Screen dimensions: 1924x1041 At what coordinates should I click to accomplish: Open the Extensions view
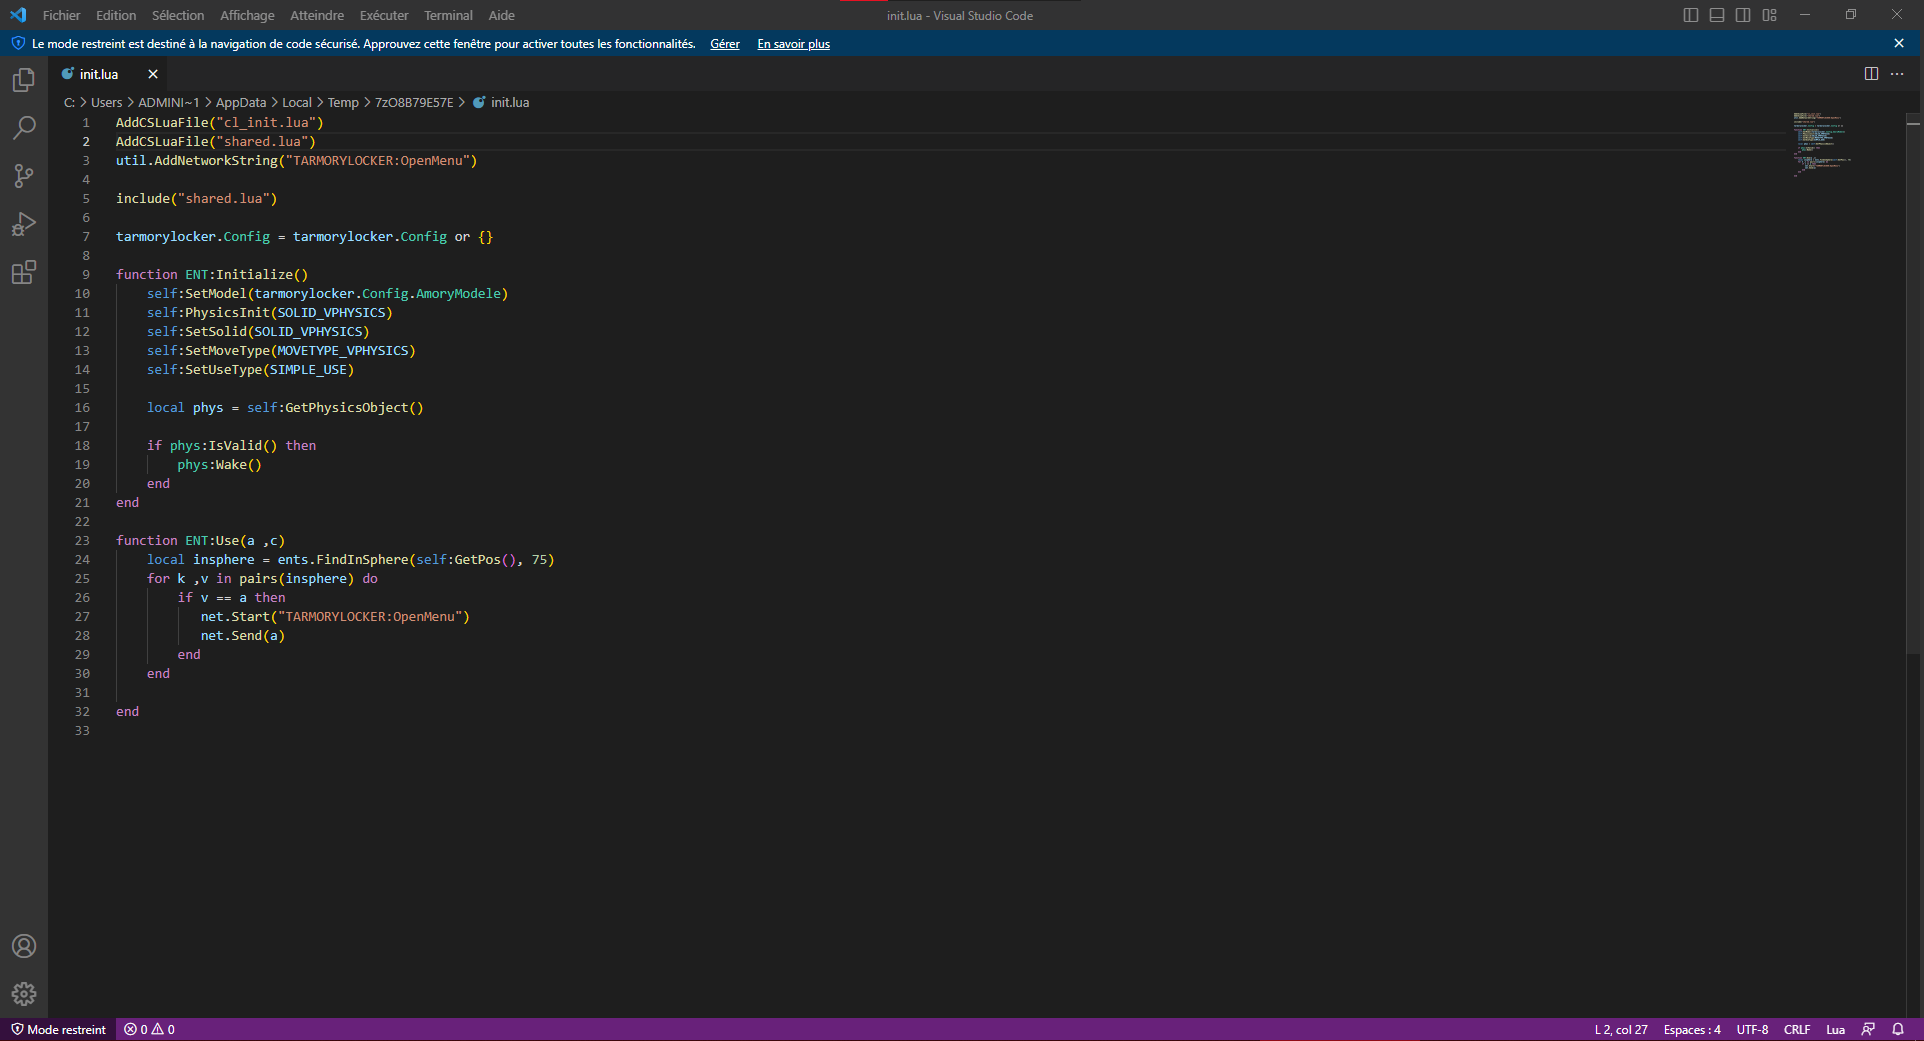click(x=24, y=272)
